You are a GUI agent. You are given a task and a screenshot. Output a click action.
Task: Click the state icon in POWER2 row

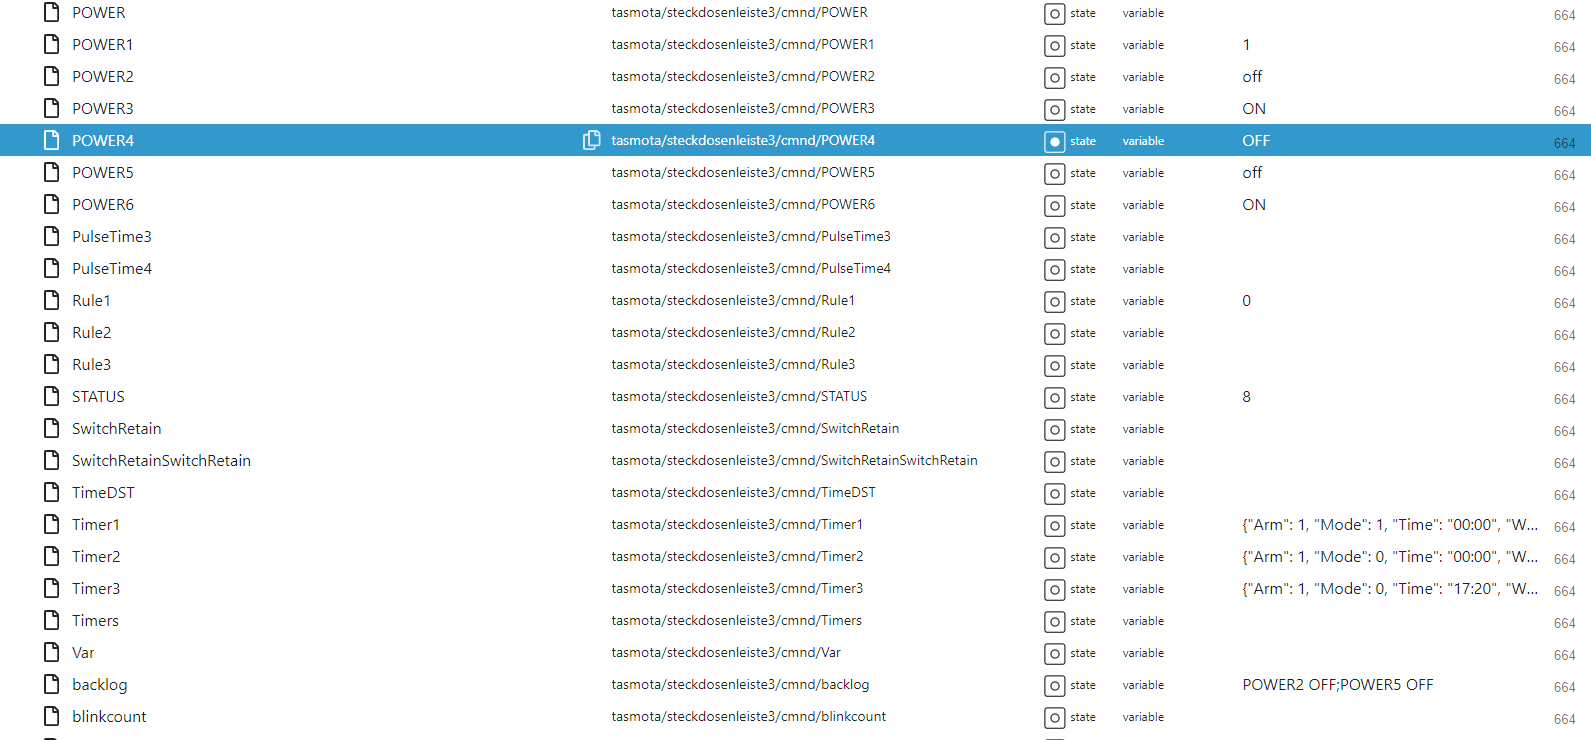[x=1054, y=77]
